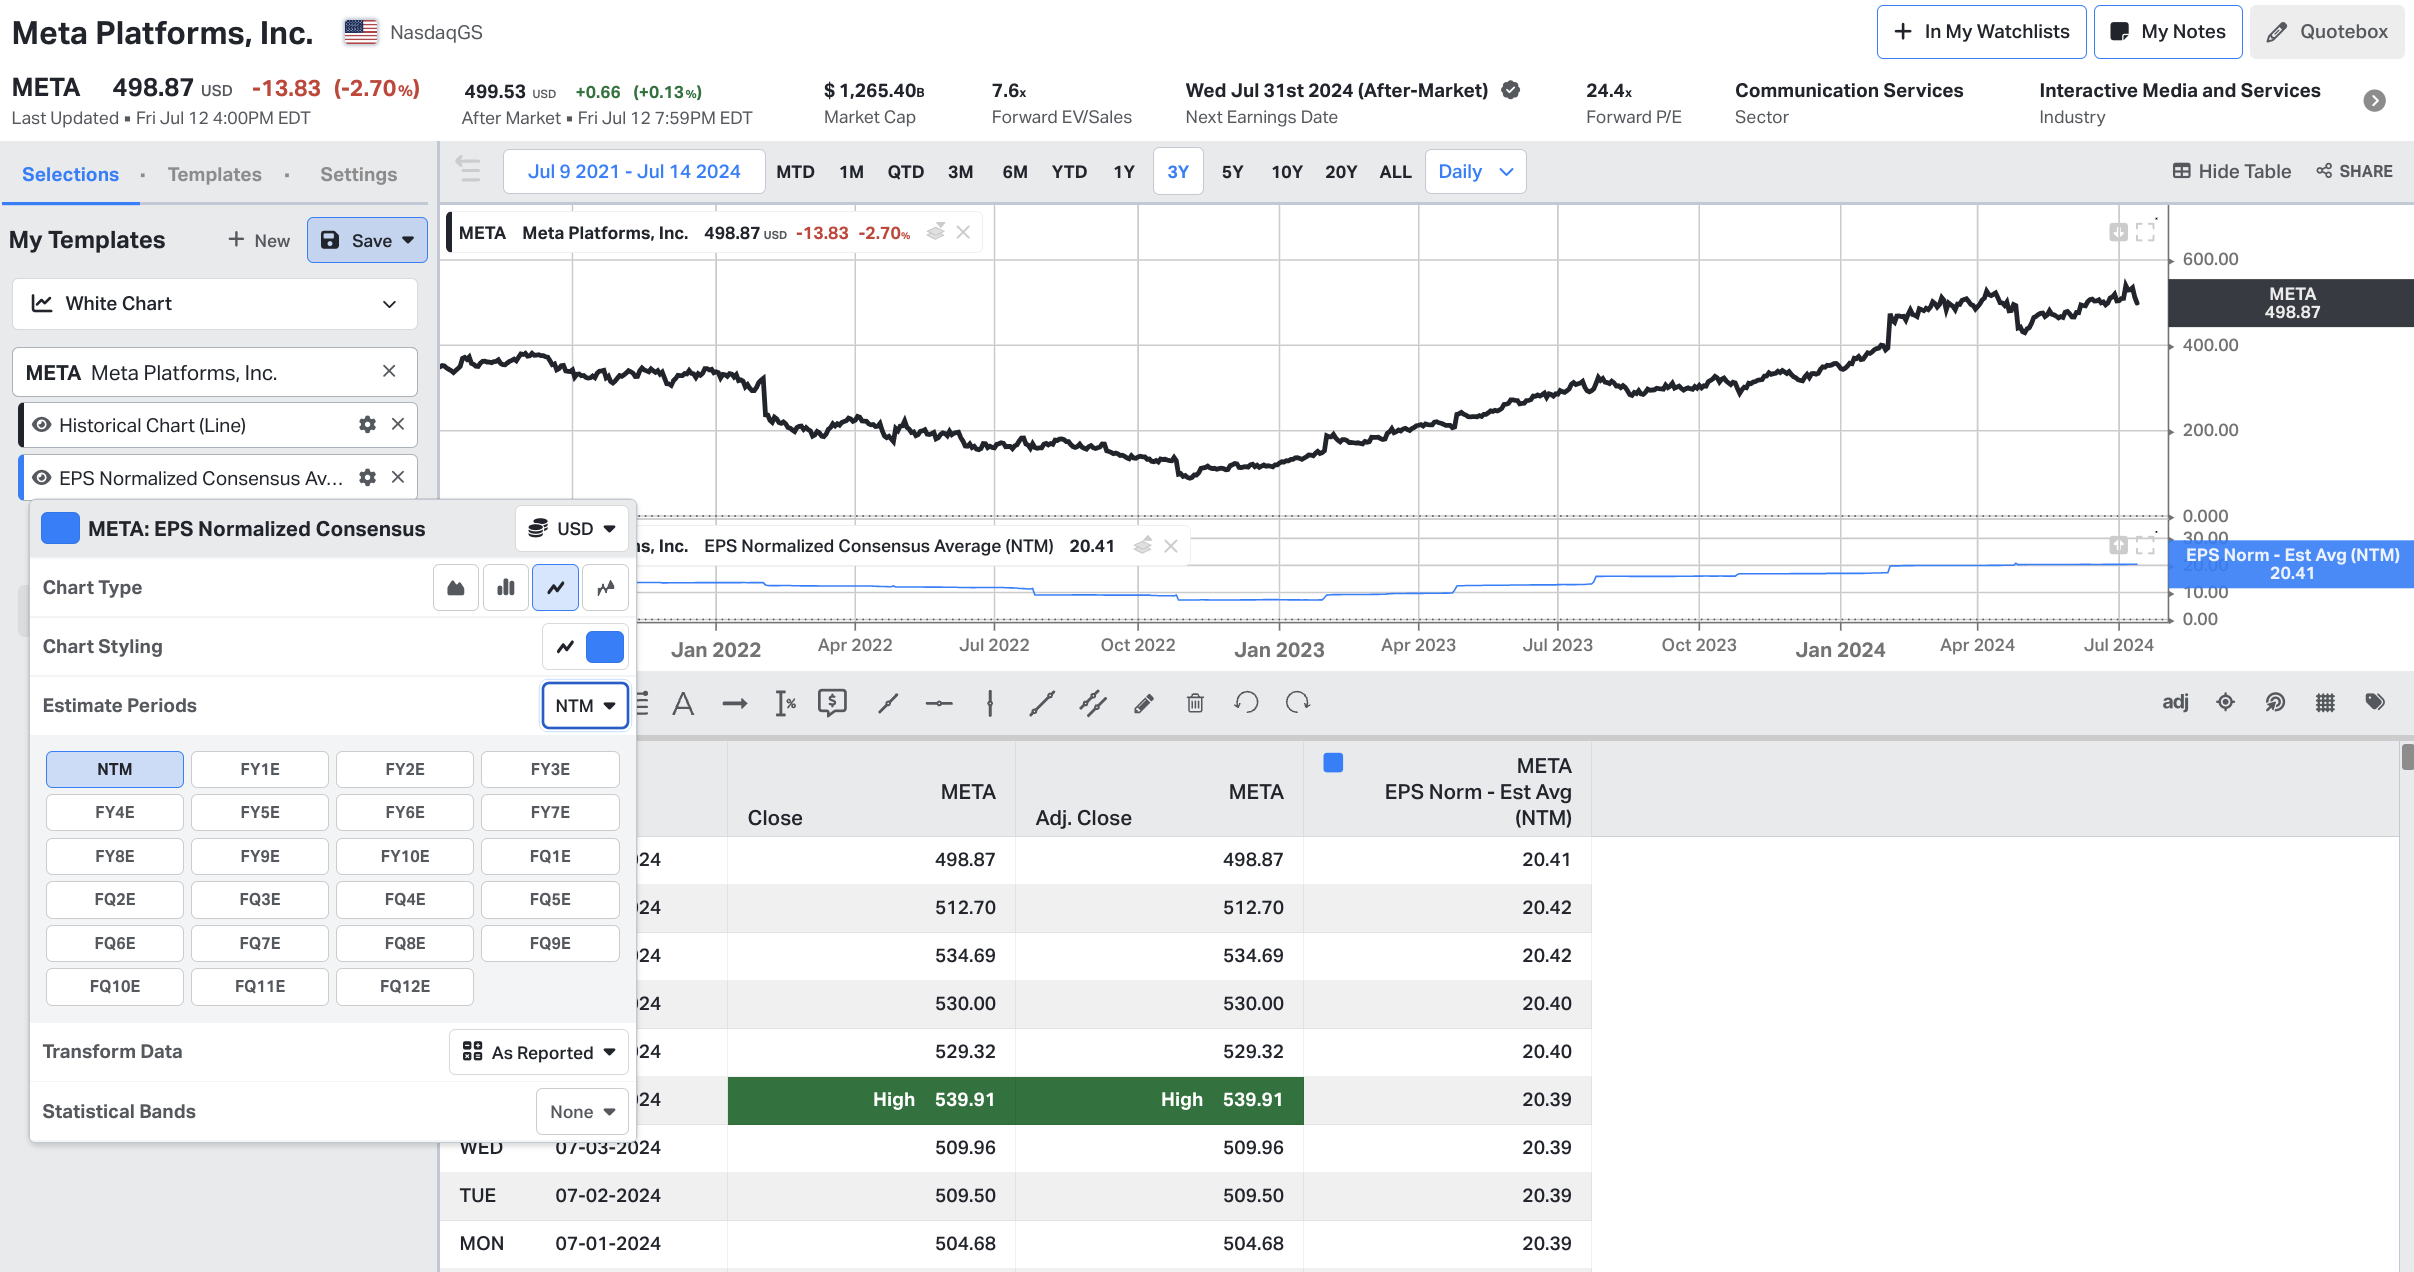Select the text annotation tool
2414x1272 pixels.
click(683, 704)
